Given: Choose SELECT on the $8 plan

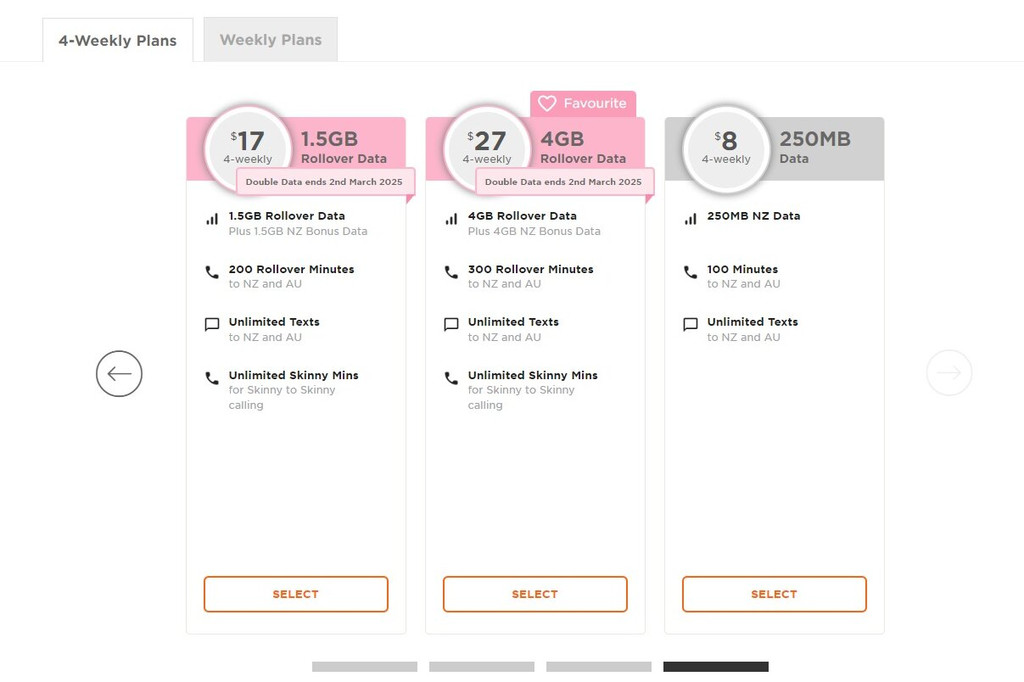Looking at the screenshot, I should pos(774,594).
